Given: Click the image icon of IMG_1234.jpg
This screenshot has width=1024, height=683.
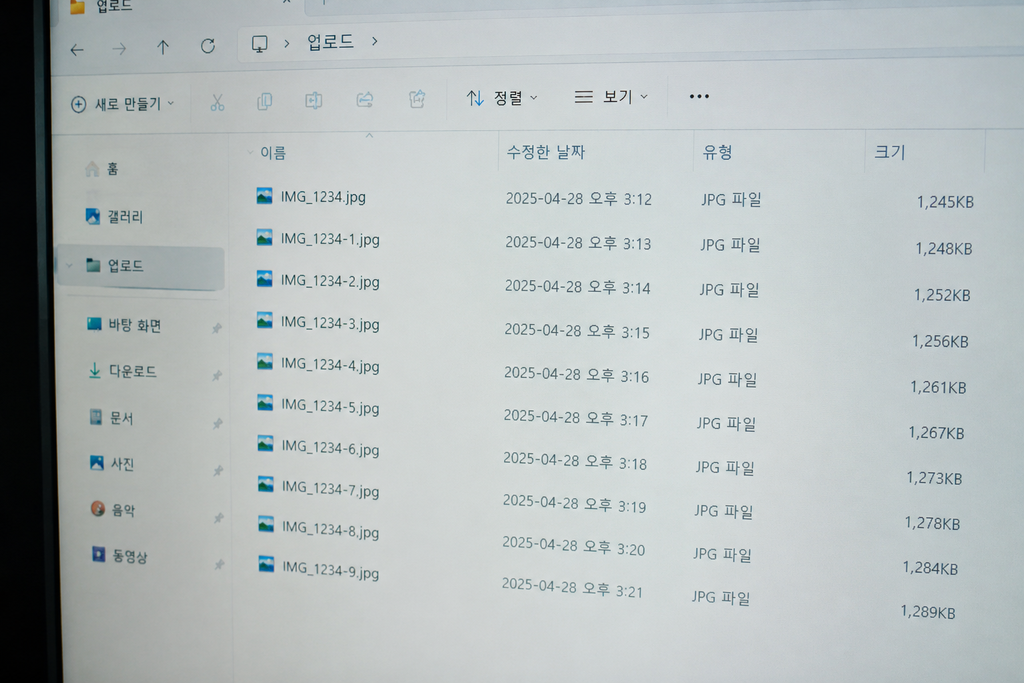Looking at the screenshot, I should point(264,195).
